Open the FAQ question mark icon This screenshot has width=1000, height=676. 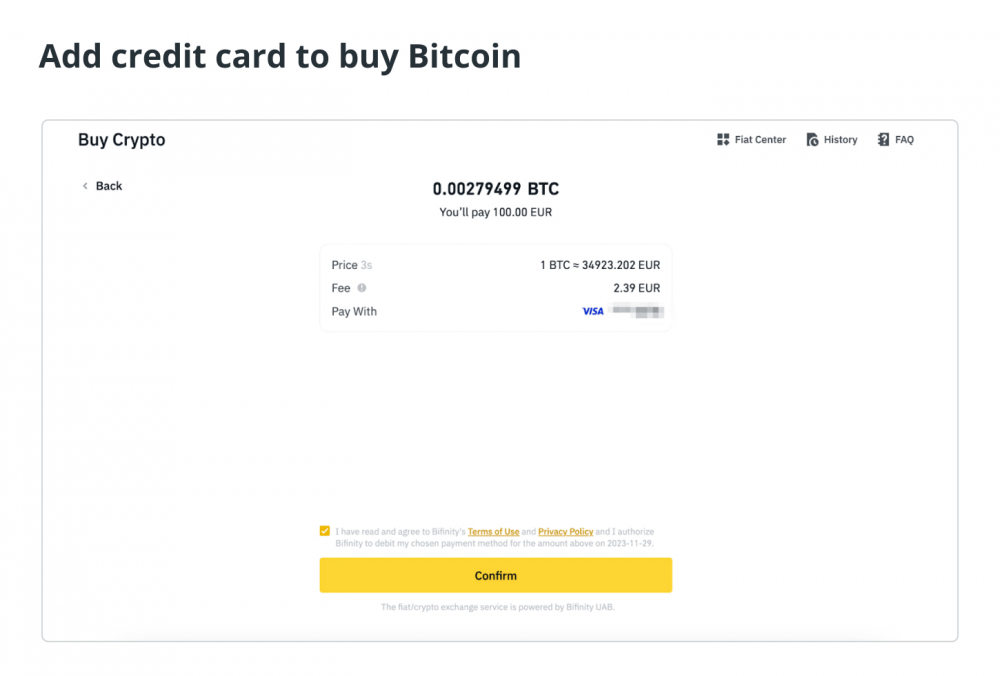[x=883, y=140]
